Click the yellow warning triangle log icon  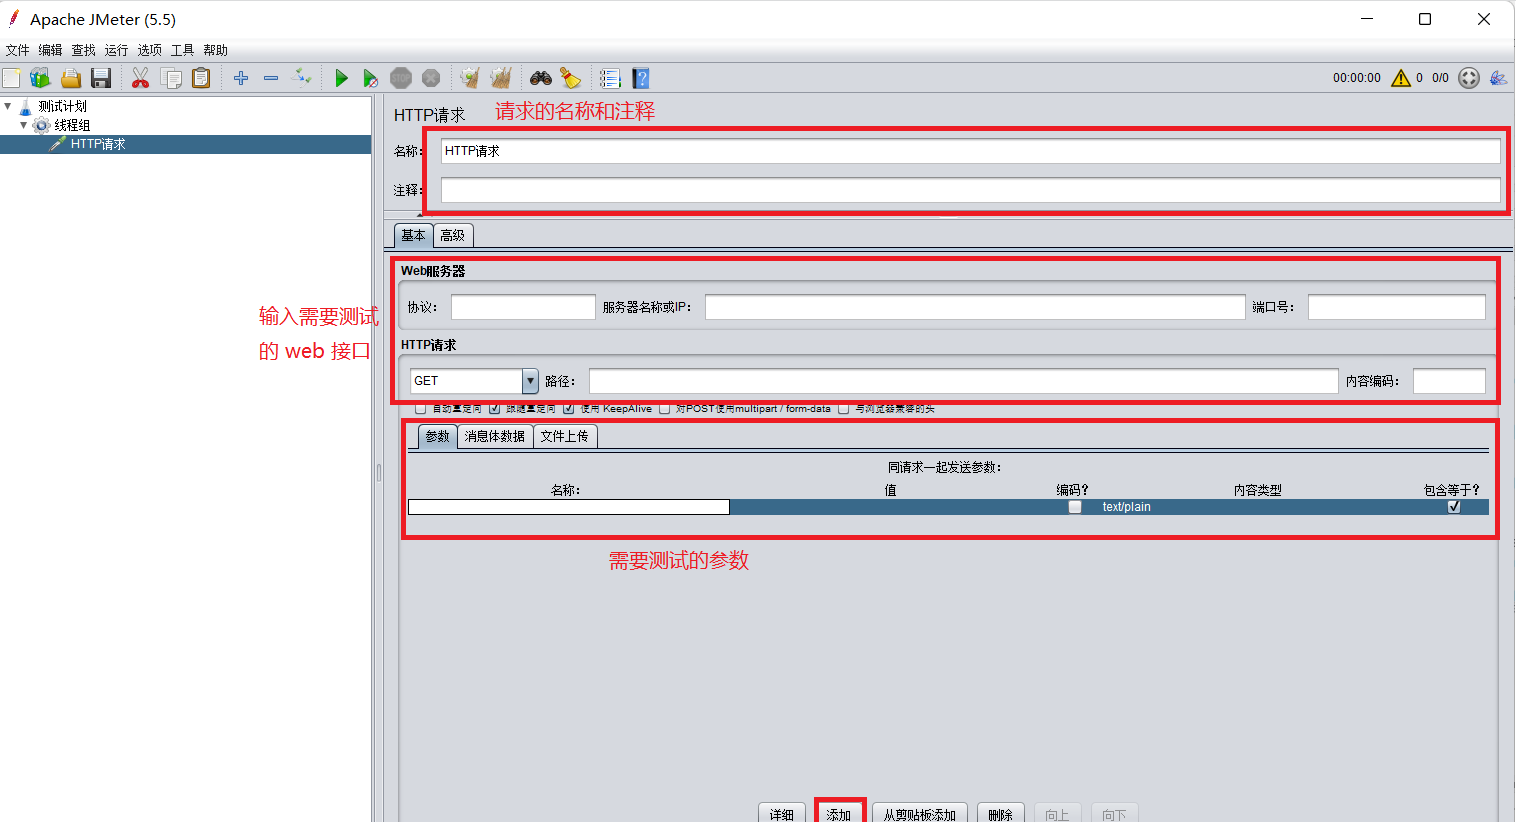(1401, 78)
